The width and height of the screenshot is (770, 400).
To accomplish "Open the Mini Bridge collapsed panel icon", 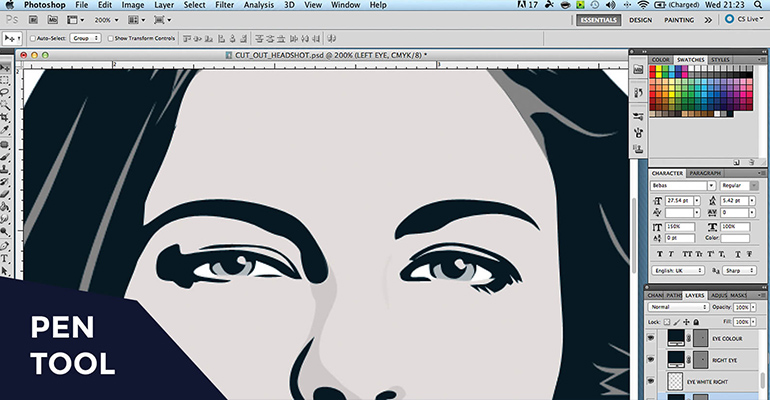I will pyautogui.click(x=638, y=70).
